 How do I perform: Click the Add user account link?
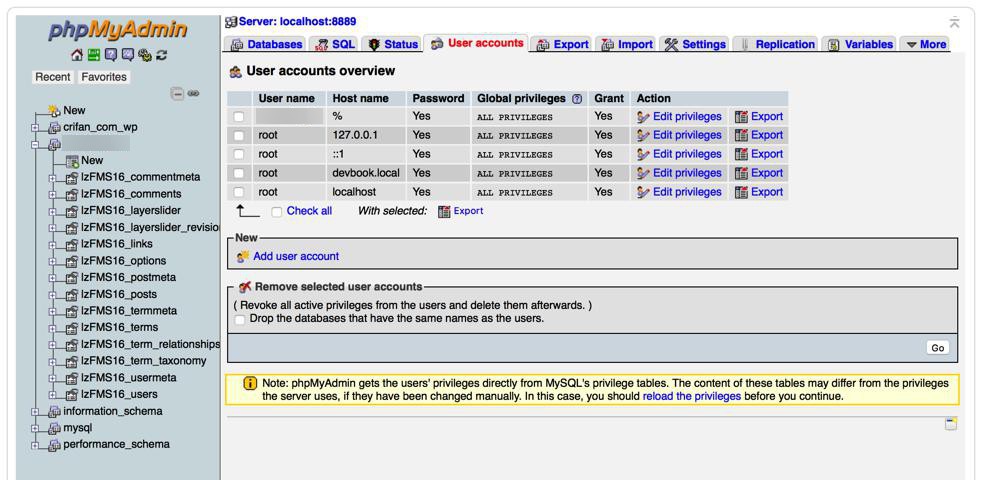pyautogui.click(x=296, y=257)
